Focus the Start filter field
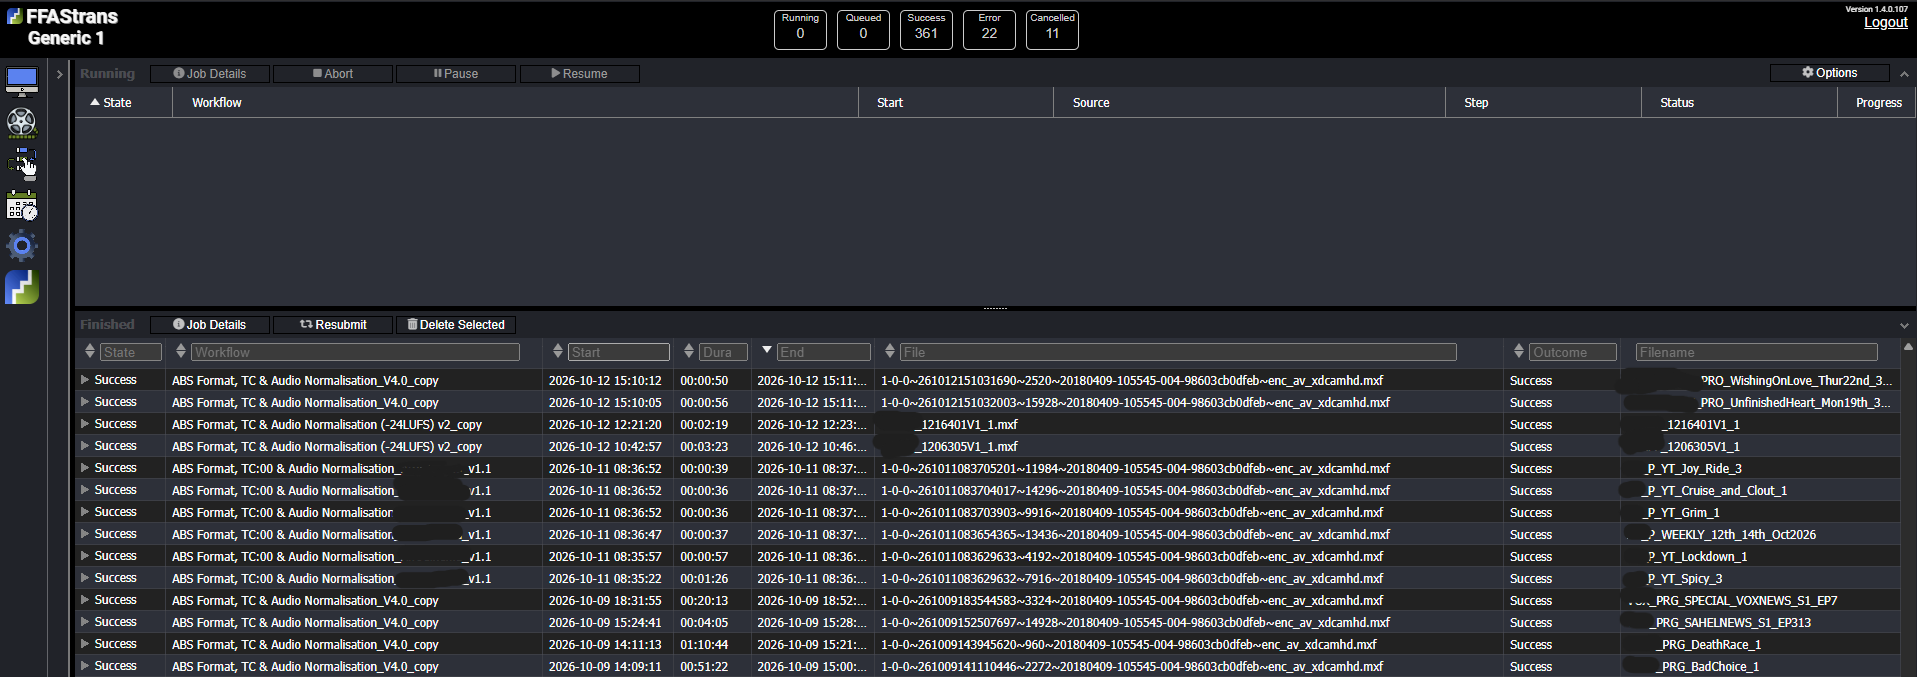Viewport: 1917px width, 677px height. pyautogui.click(x=619, y=352)
